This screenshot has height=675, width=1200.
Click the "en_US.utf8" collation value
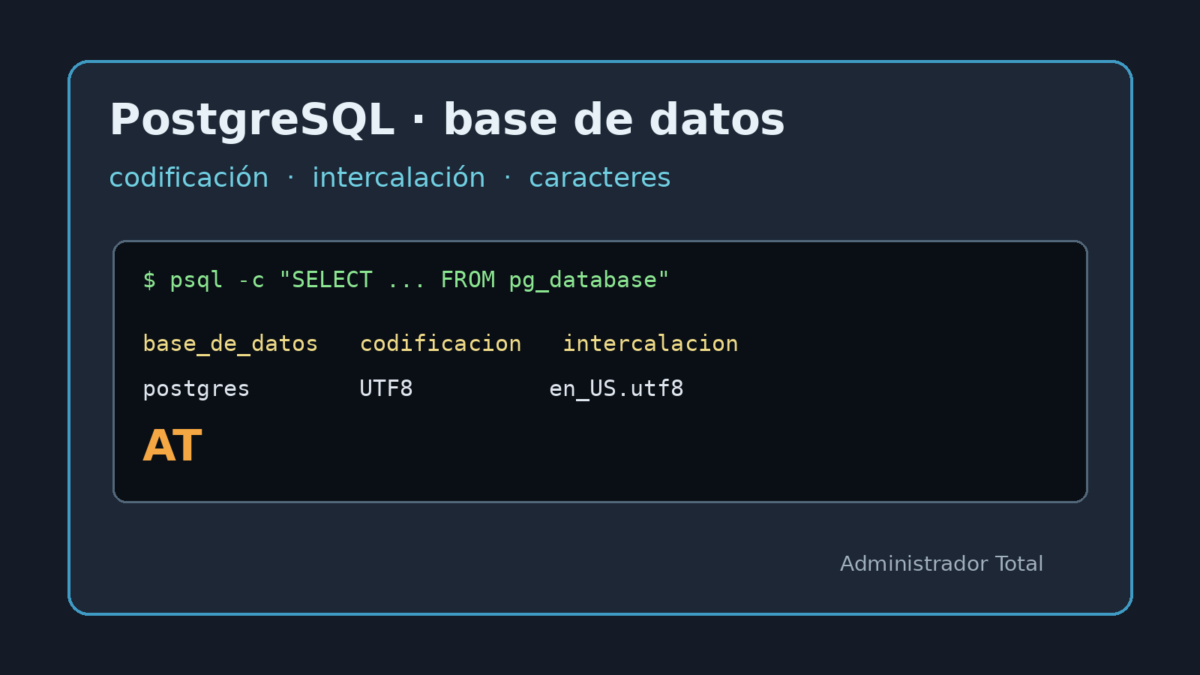[x=616, y=389]
